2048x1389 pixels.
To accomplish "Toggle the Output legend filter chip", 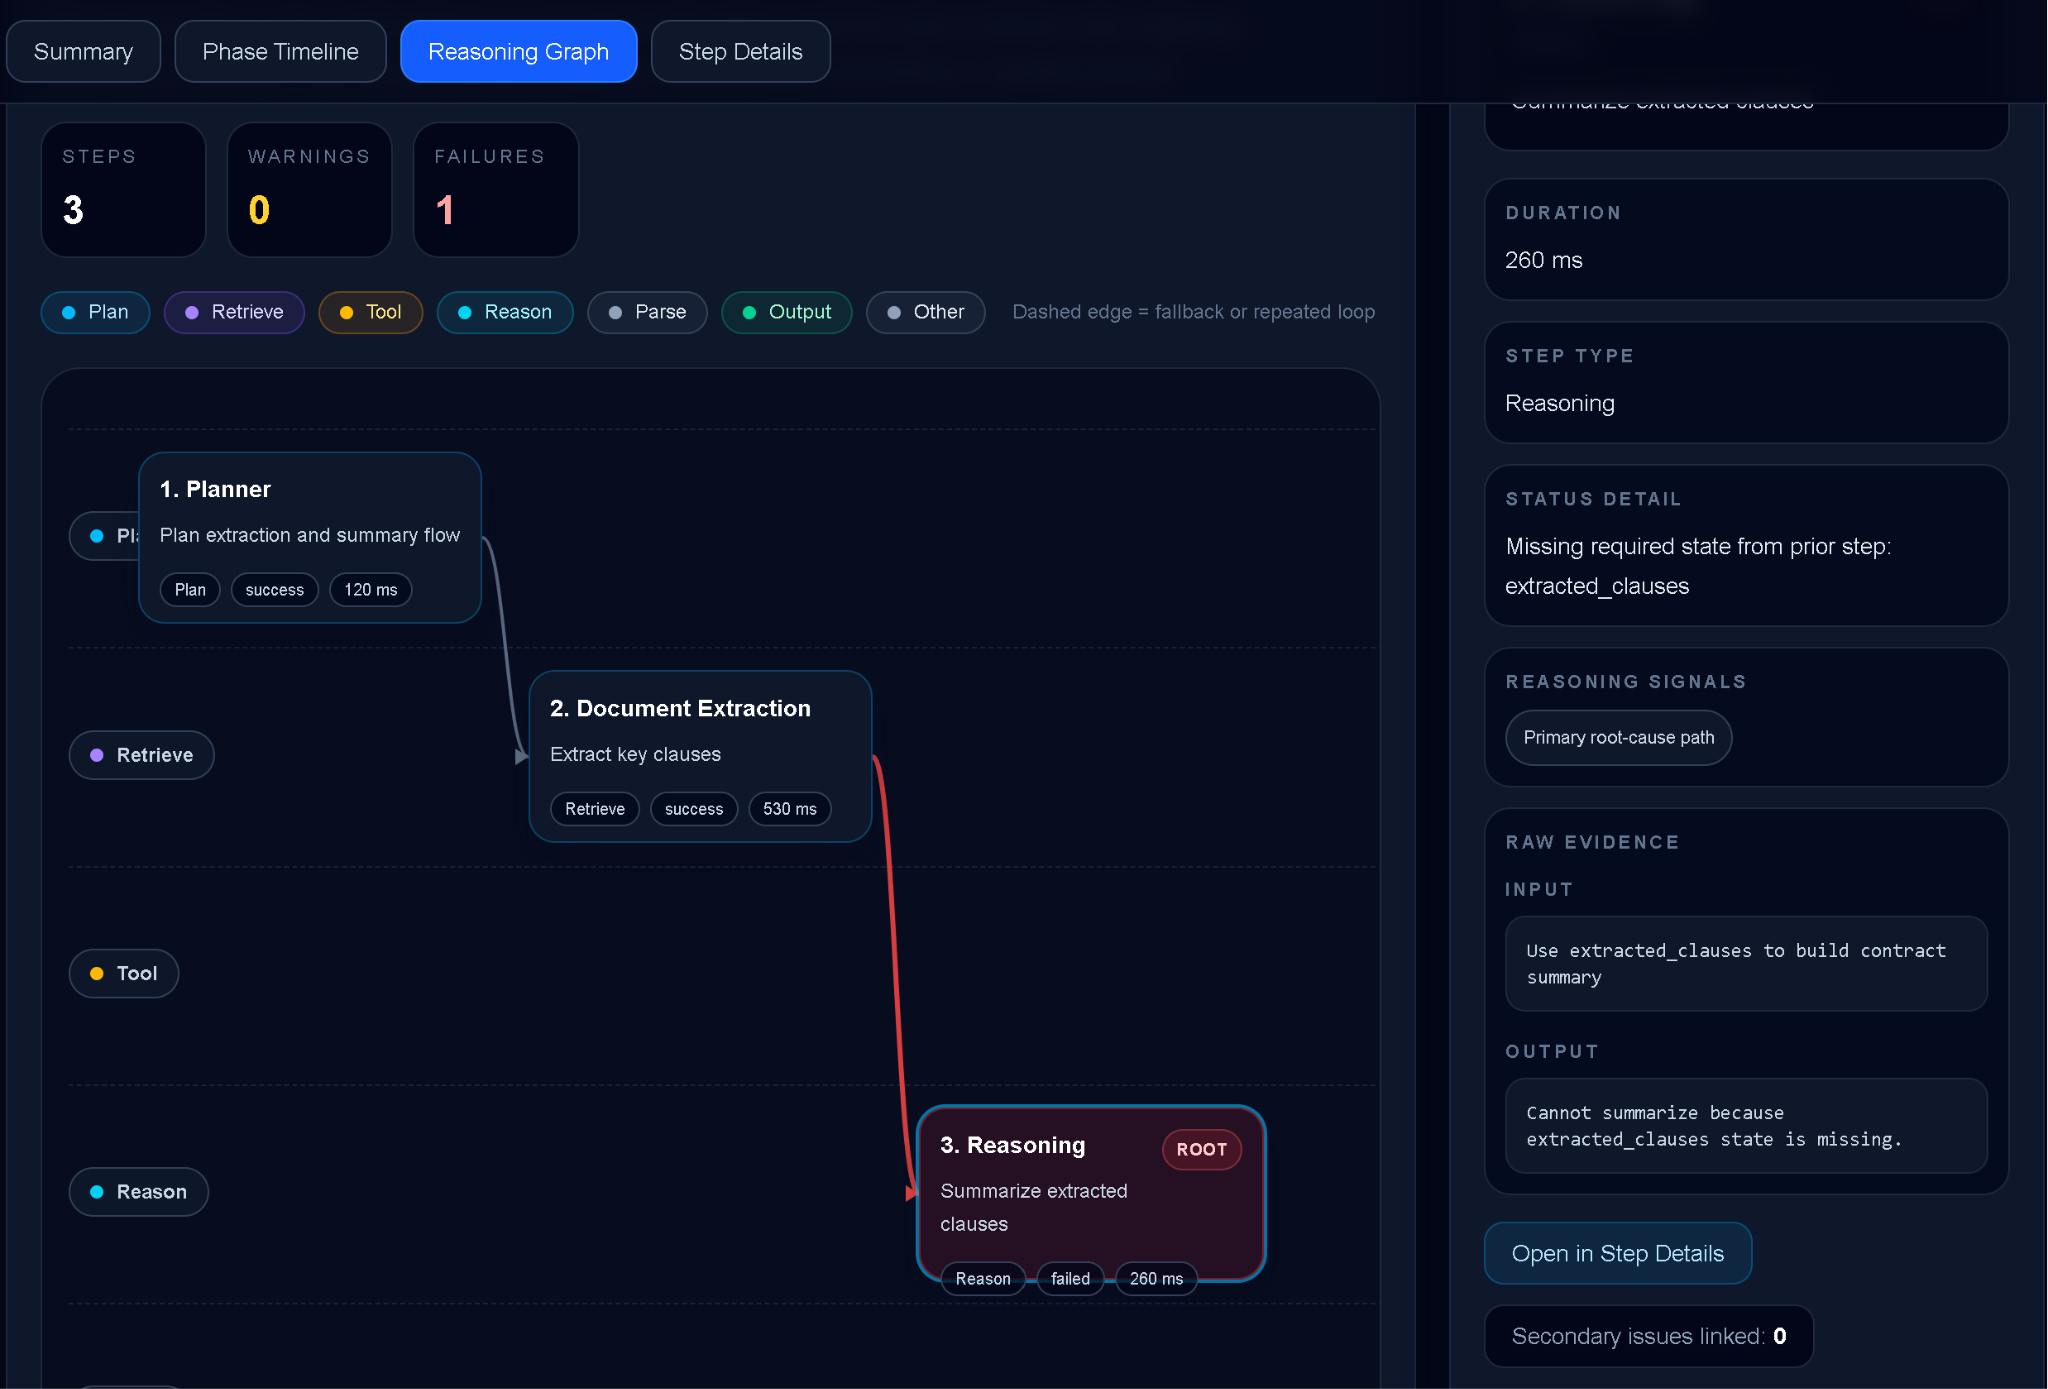I will point(786,312).
